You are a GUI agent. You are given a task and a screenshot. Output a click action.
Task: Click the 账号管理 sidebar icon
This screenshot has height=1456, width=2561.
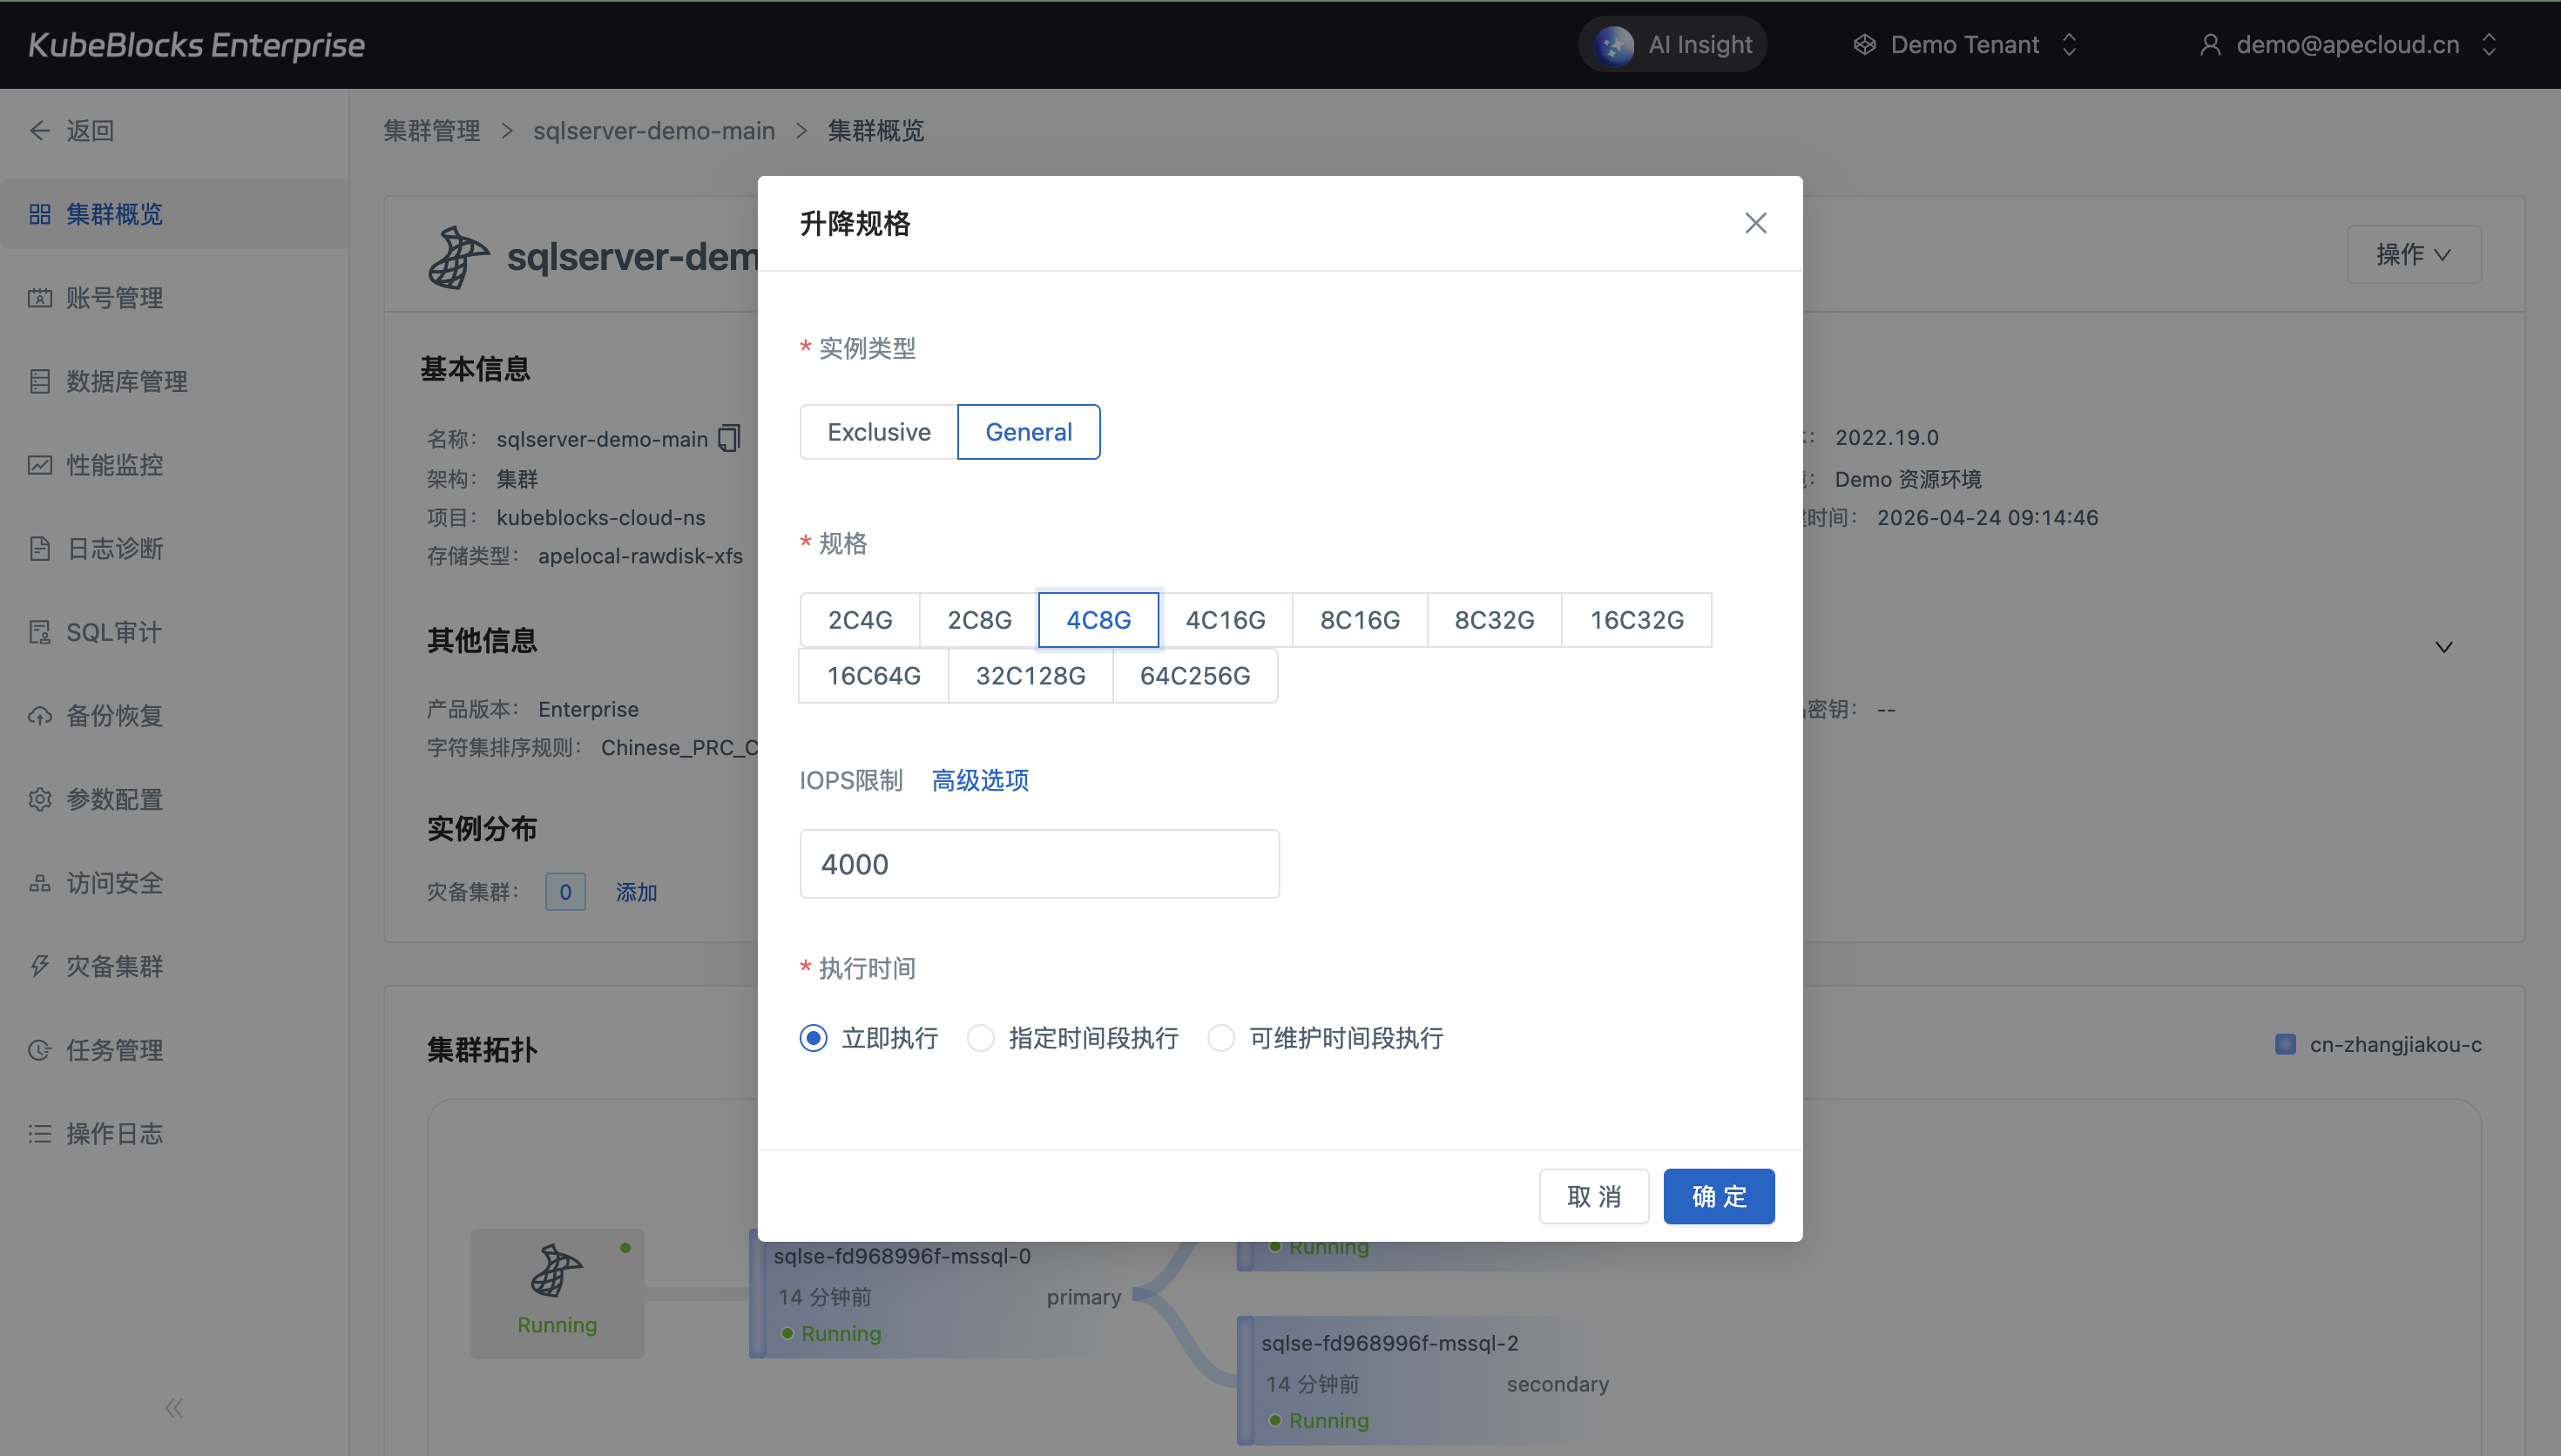pyautogui.click(x=40, y=297)
